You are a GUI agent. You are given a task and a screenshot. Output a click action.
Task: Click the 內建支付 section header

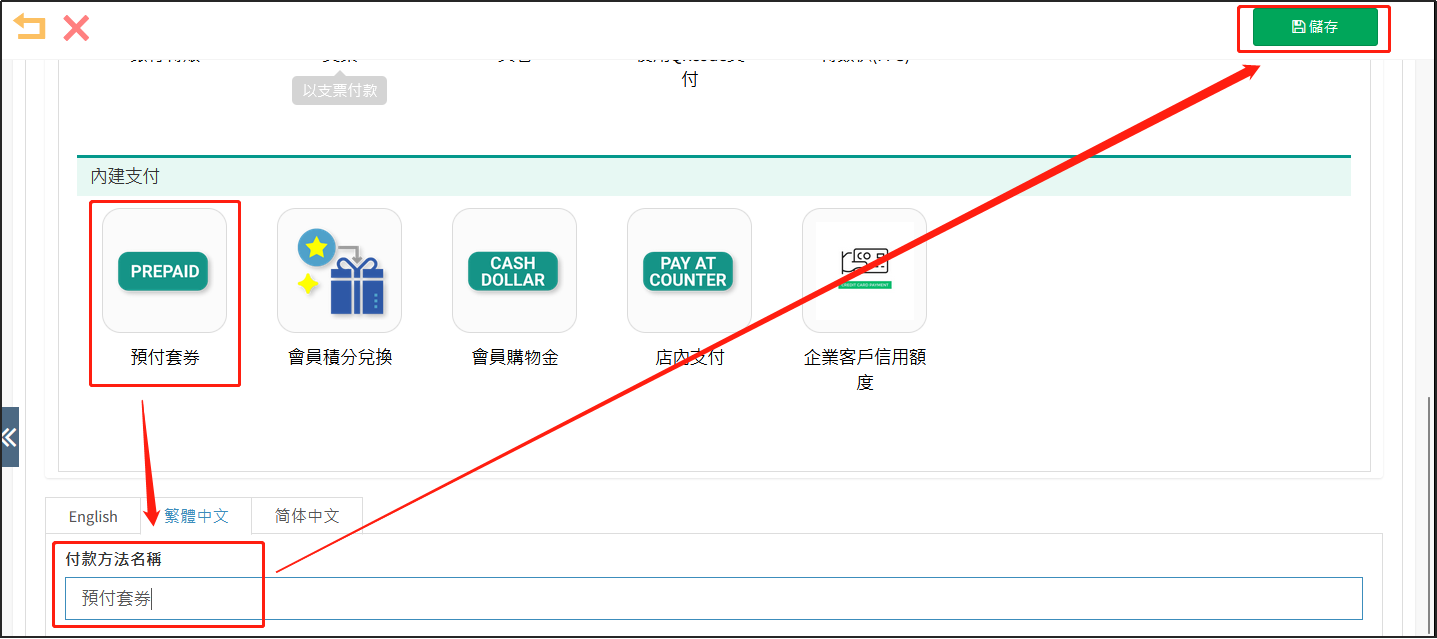click(x=125, y=176)
